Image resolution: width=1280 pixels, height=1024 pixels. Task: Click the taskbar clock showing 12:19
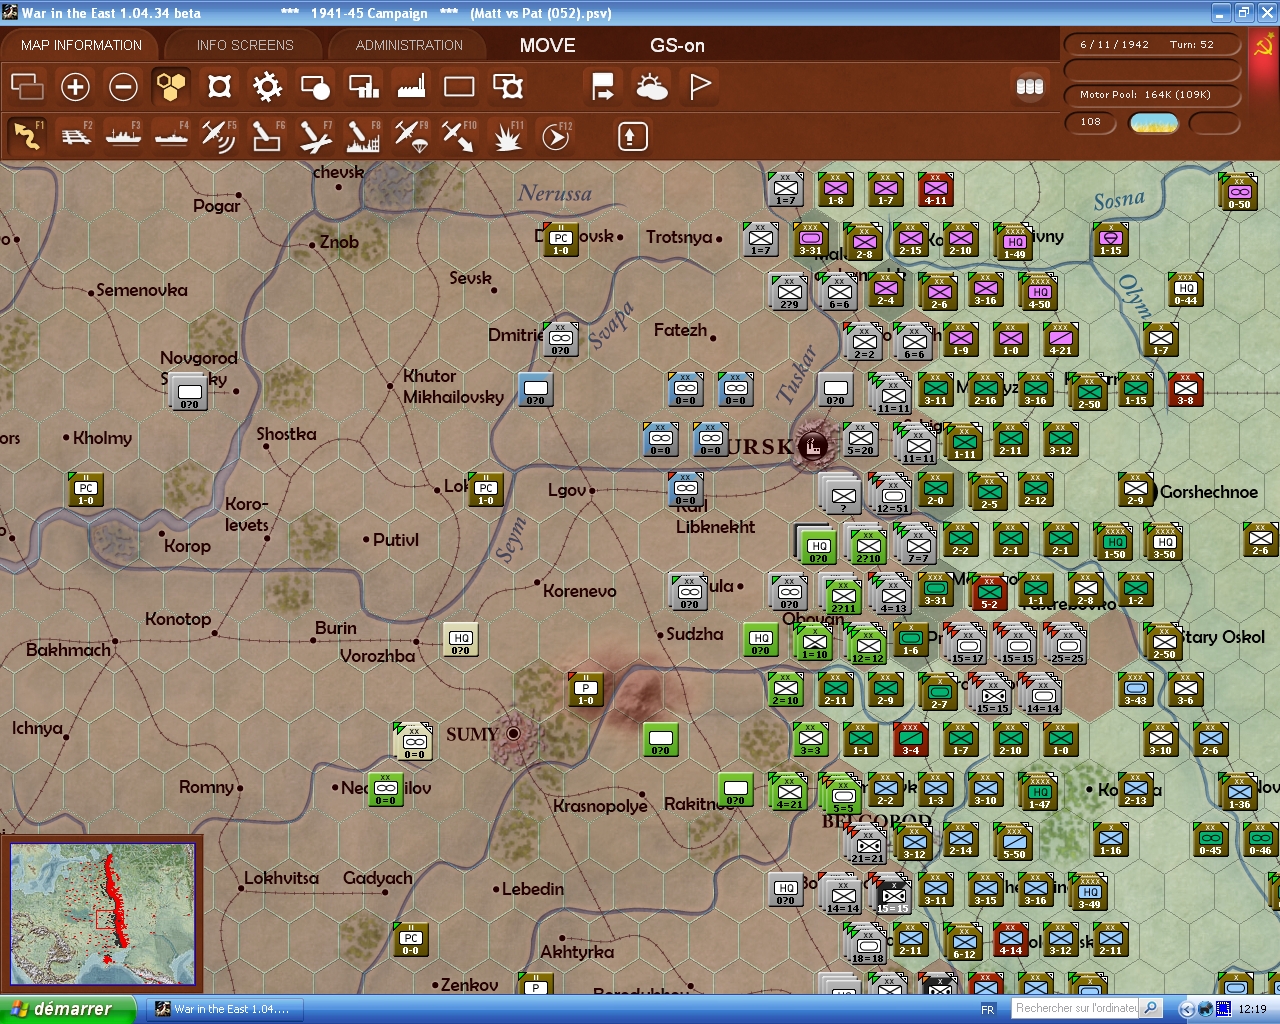click(x=1252, y=1009)
